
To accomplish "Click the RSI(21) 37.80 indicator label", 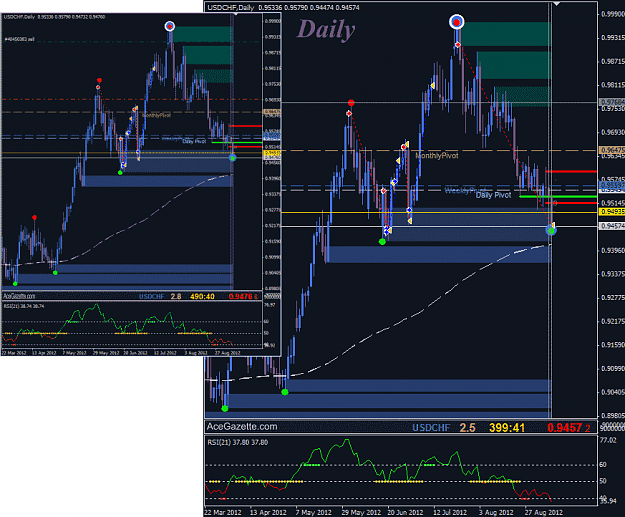I will 238,442.
